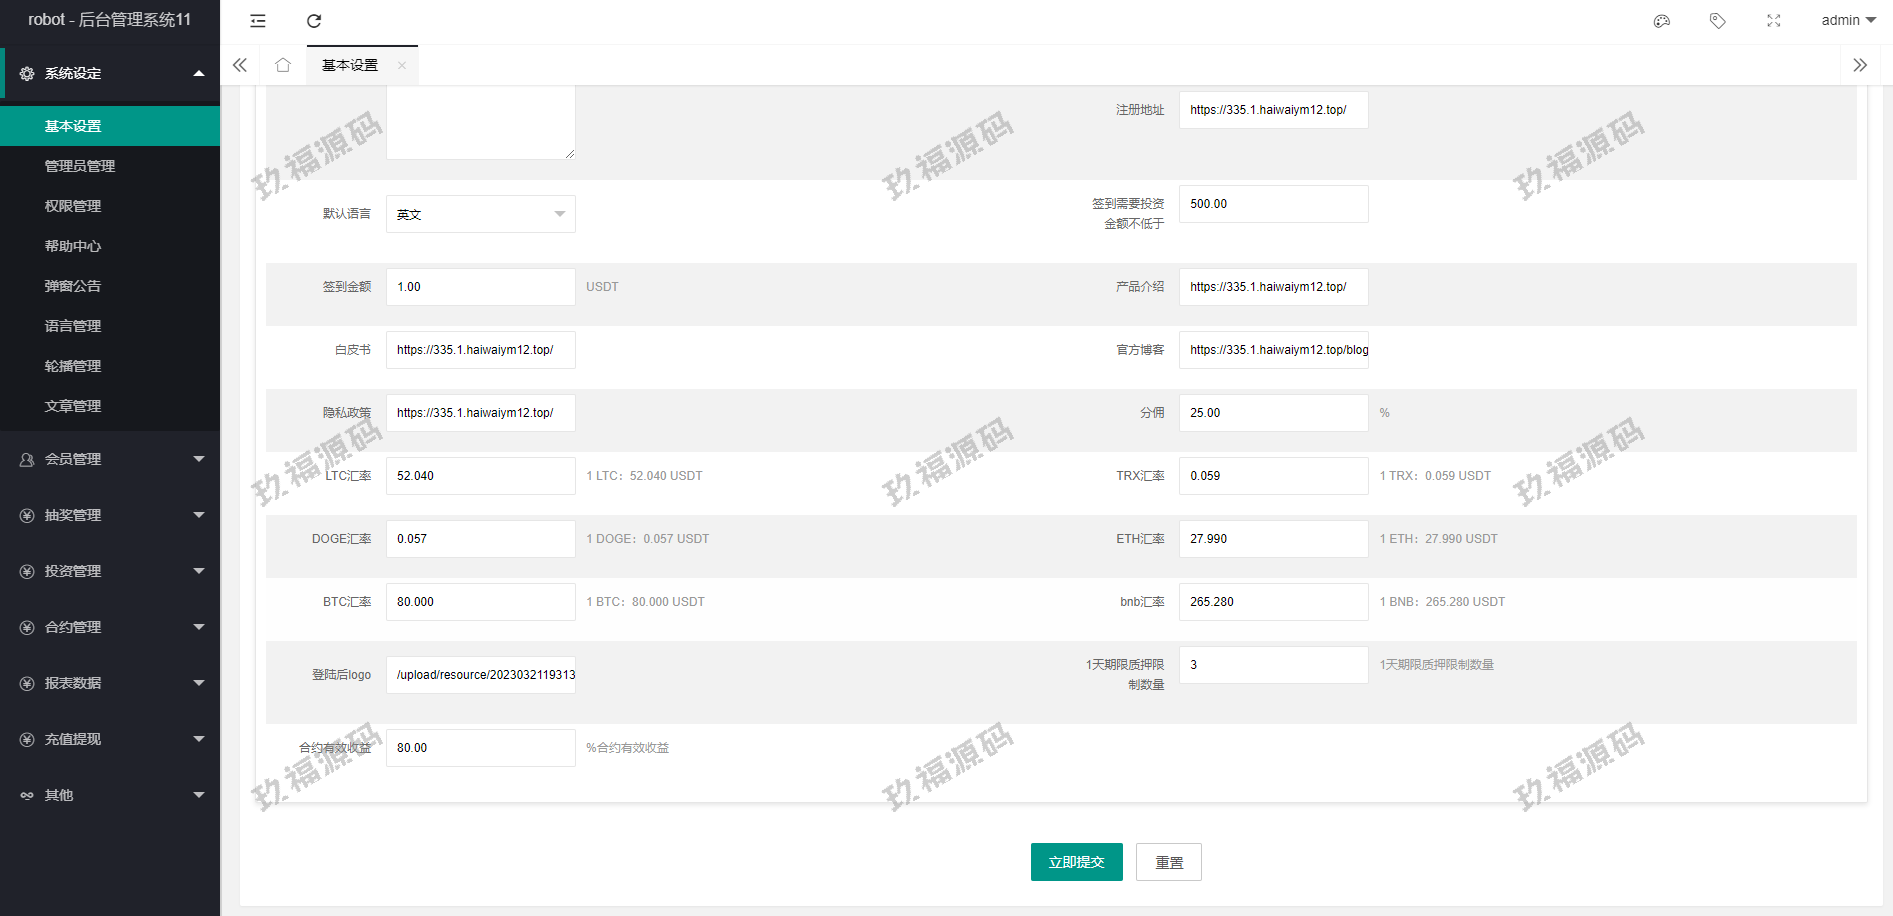Open the theme palette icon

pos(1662,21)
